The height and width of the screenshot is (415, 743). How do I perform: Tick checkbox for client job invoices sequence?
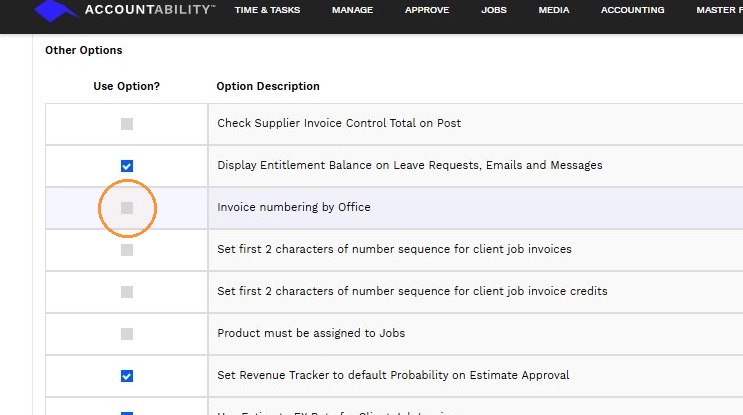tap(127, 250)
